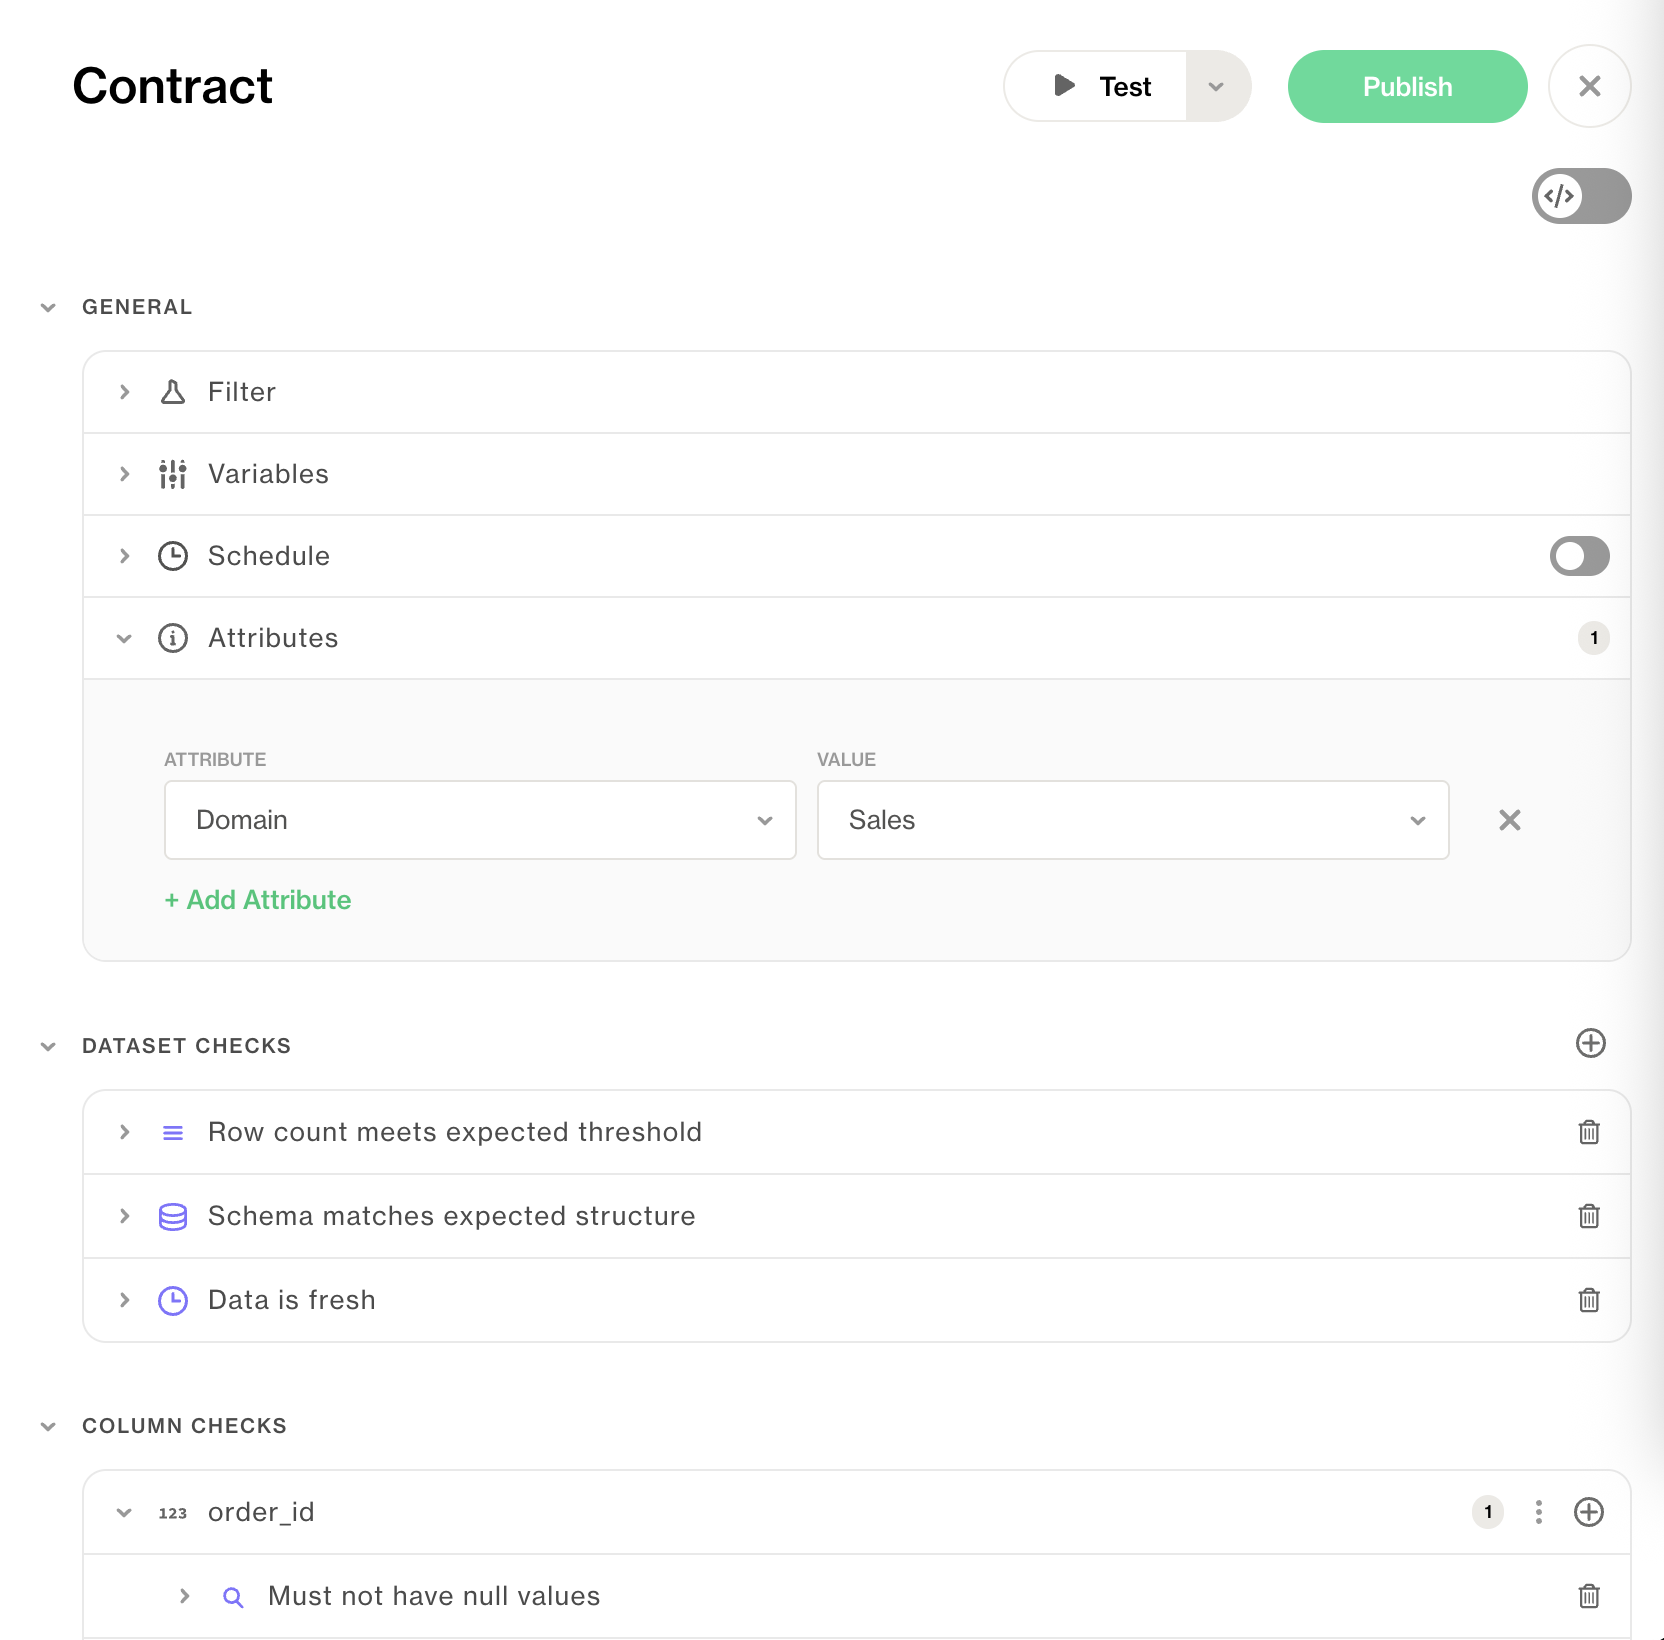This screenshot has width=1664, height=1640.
Task: Collapse the Attributes section
Action: click(125, 638)
